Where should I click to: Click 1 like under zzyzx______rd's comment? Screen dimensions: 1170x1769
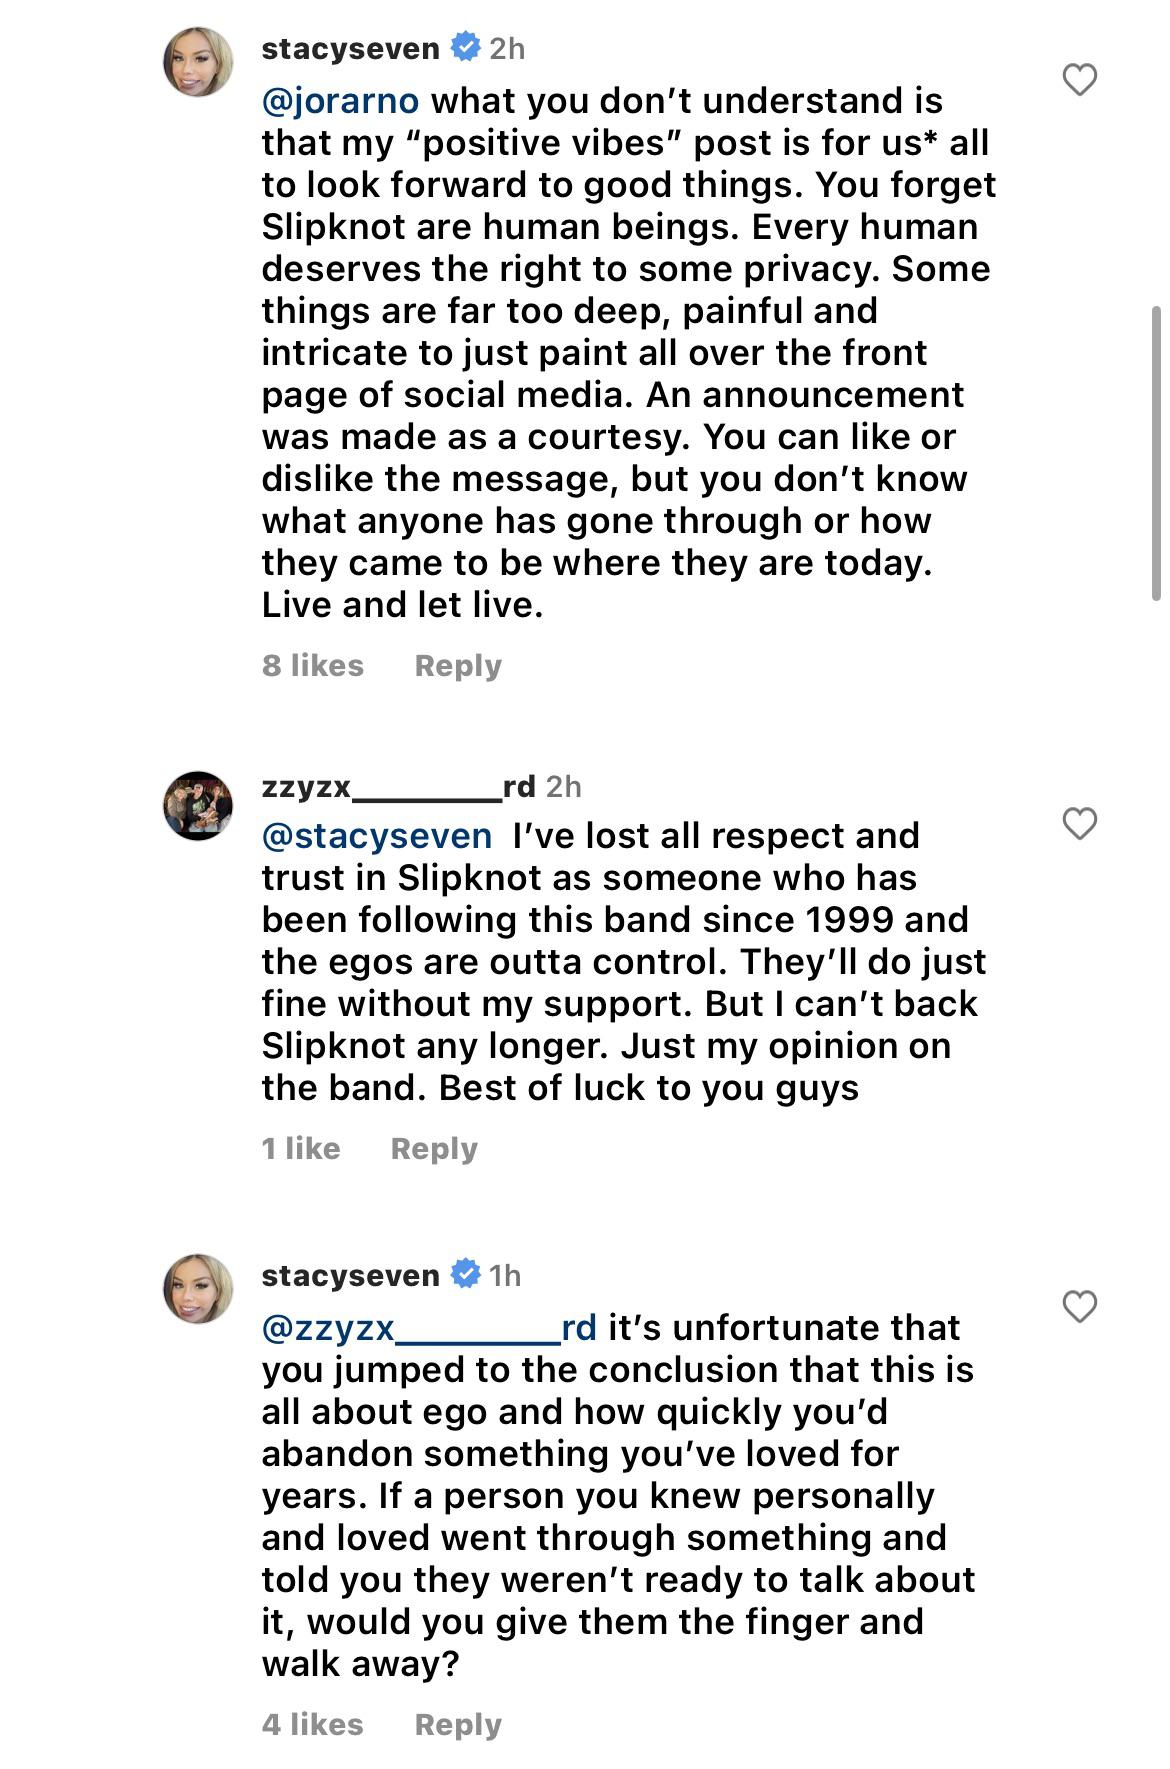302,1148
